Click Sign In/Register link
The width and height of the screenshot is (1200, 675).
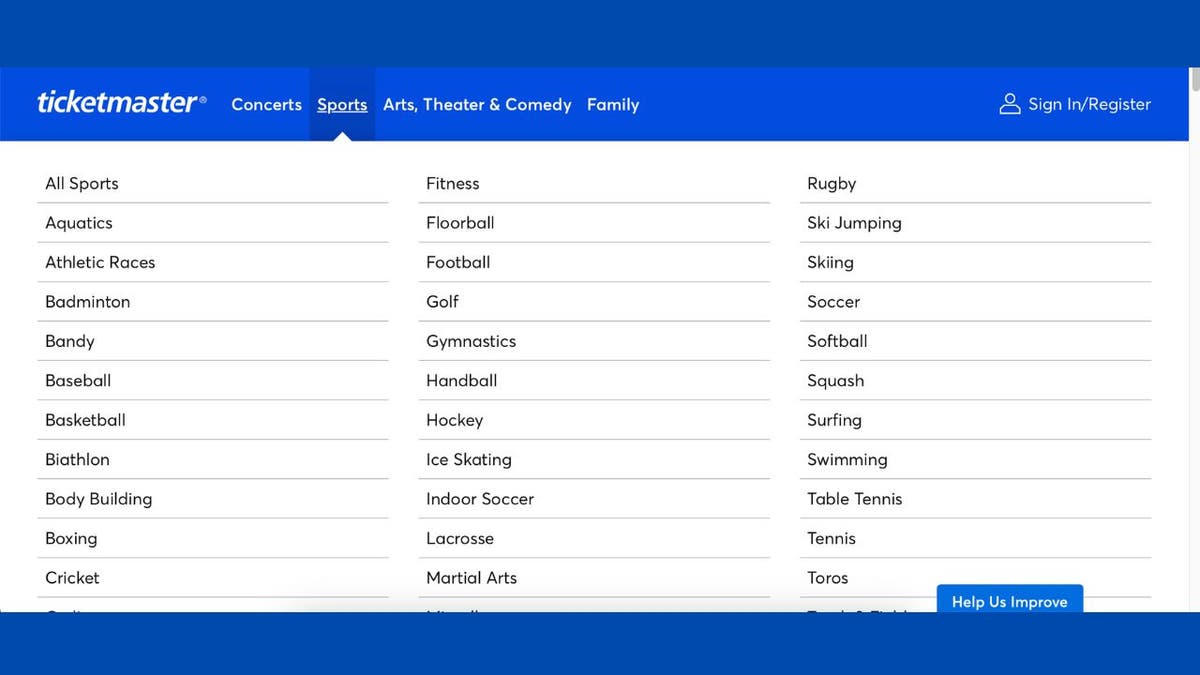tap(1089, 104)
